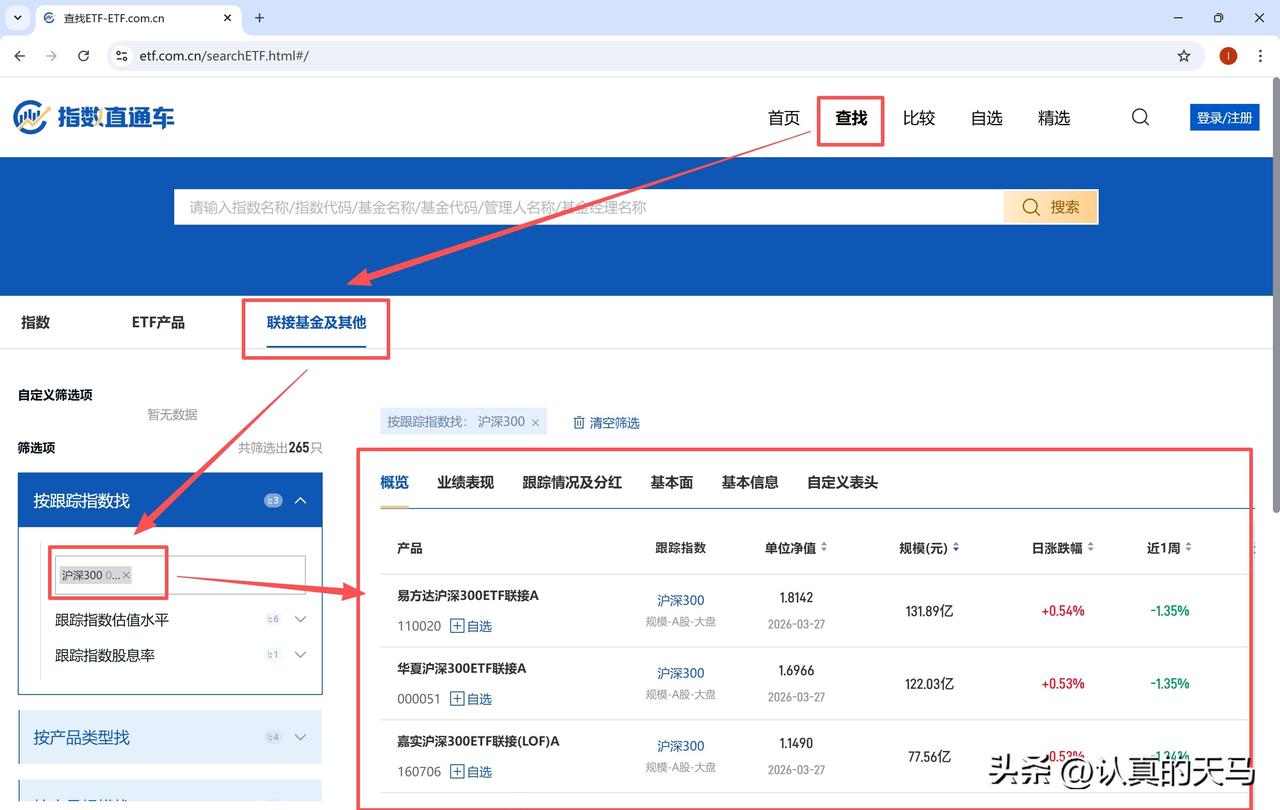Click 清空筛选 to clear filters
1280x810 pixels.
[606, 423]
